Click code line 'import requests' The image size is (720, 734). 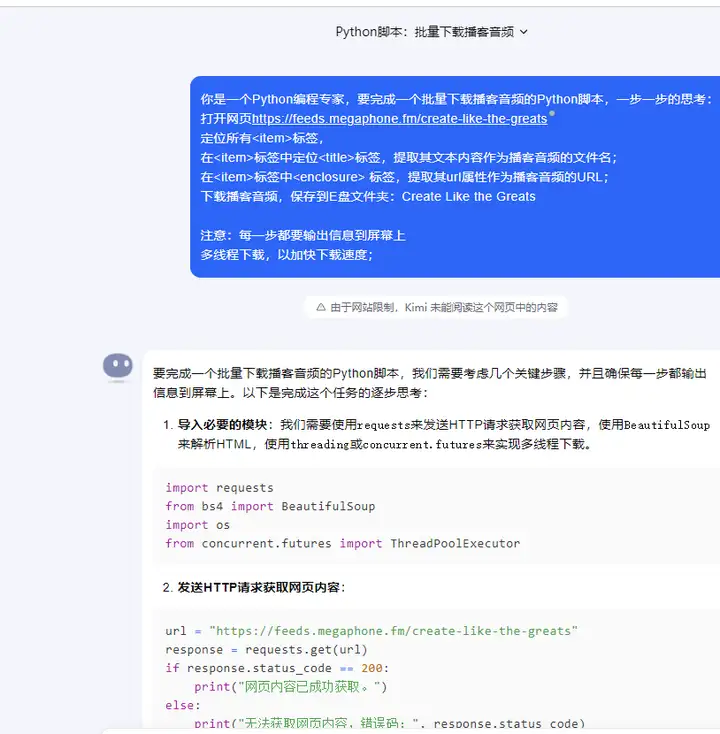pyautogui.click(x=219, y=487)
